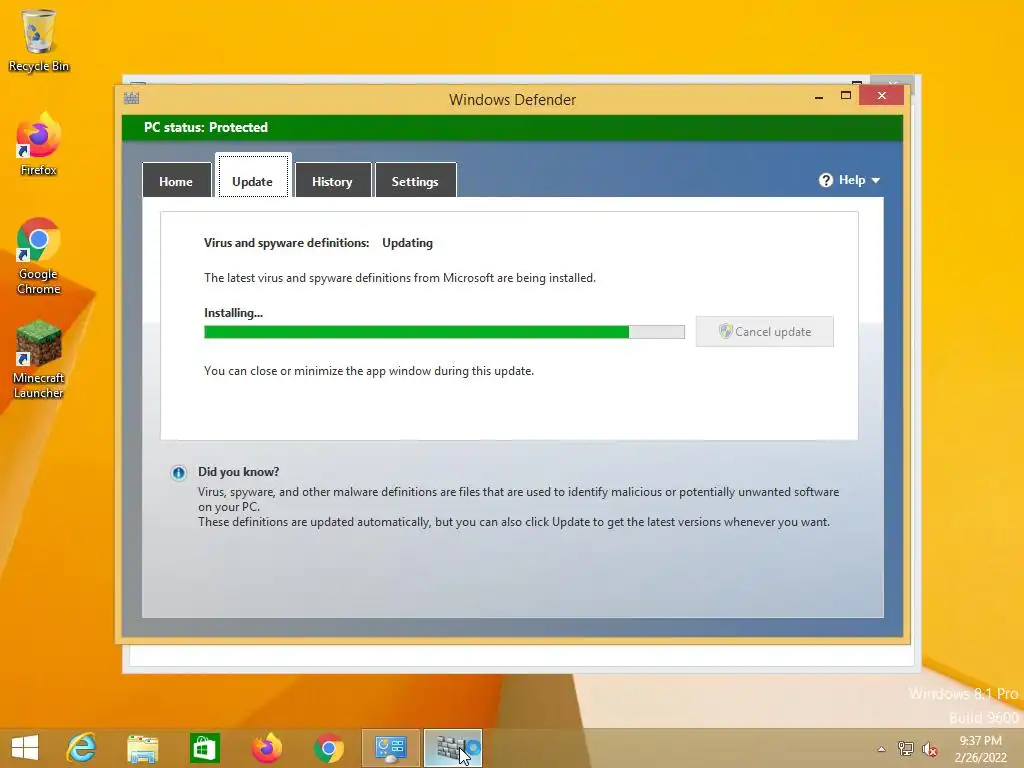Select the Update tab
Image resolution: width=1024 pixels, height=768 pixels.
(x=253, y=176)
